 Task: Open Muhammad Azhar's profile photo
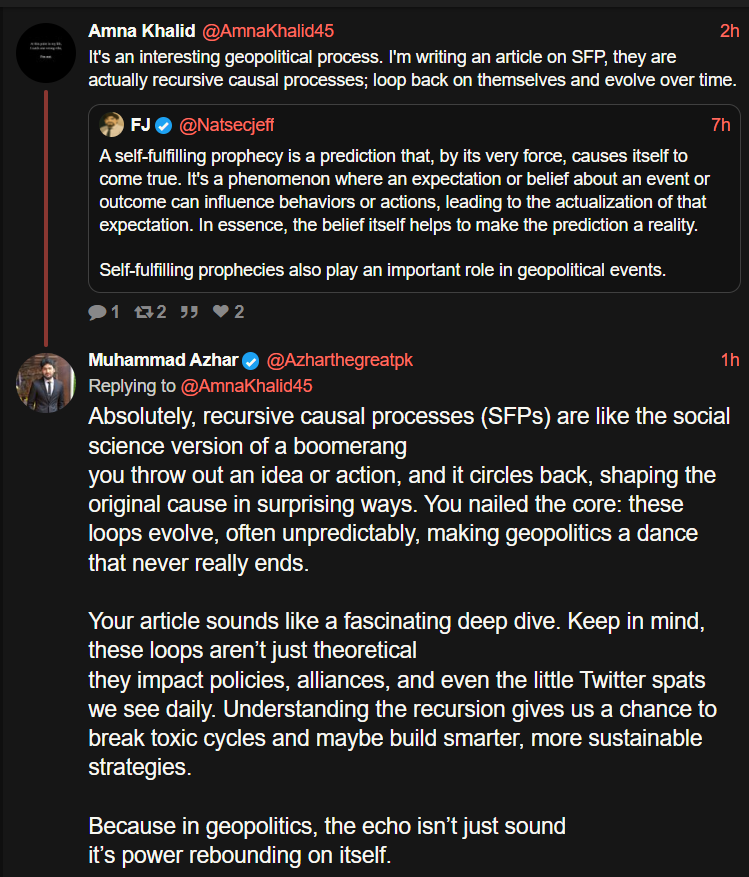pyautogui.click(x=46, y=382)
